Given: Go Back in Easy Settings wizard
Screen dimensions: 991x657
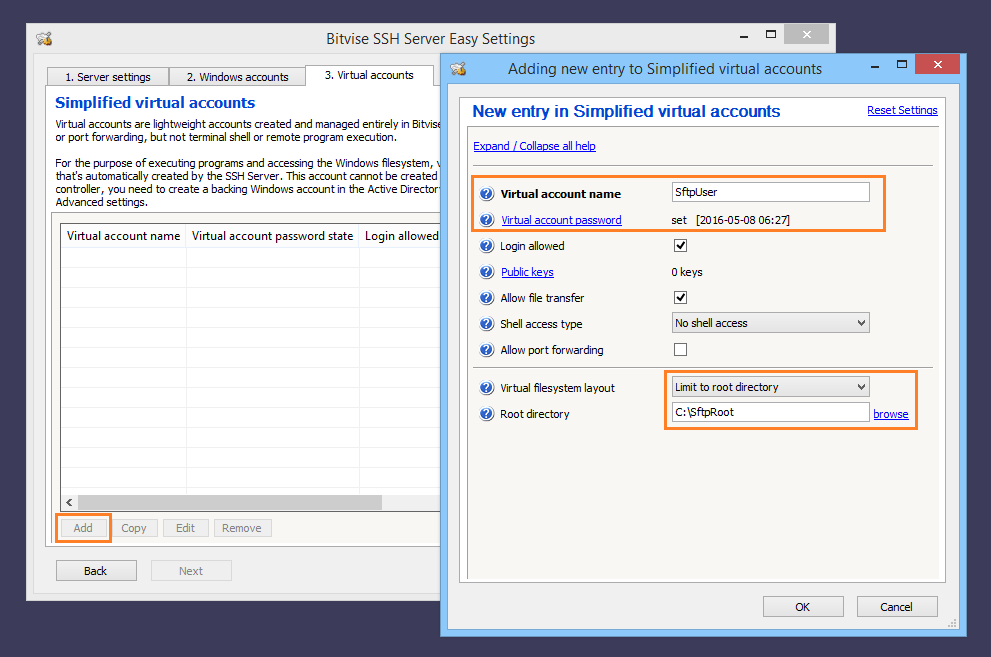Looking at the screenshot, I should pyautogui.click(x=96, y=570).
